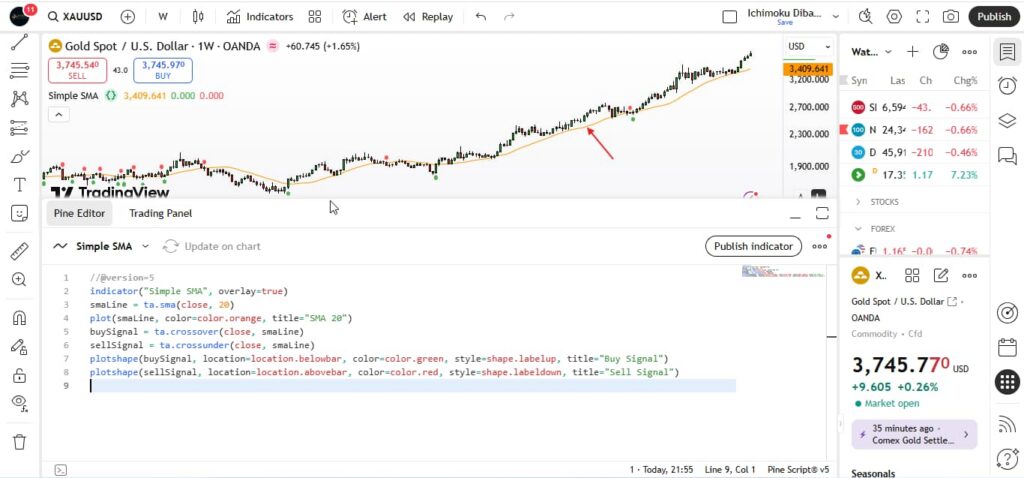Expand the Simple SMA script name dropdown
This screenshot has width=1024, height=478.
point(145,246)
